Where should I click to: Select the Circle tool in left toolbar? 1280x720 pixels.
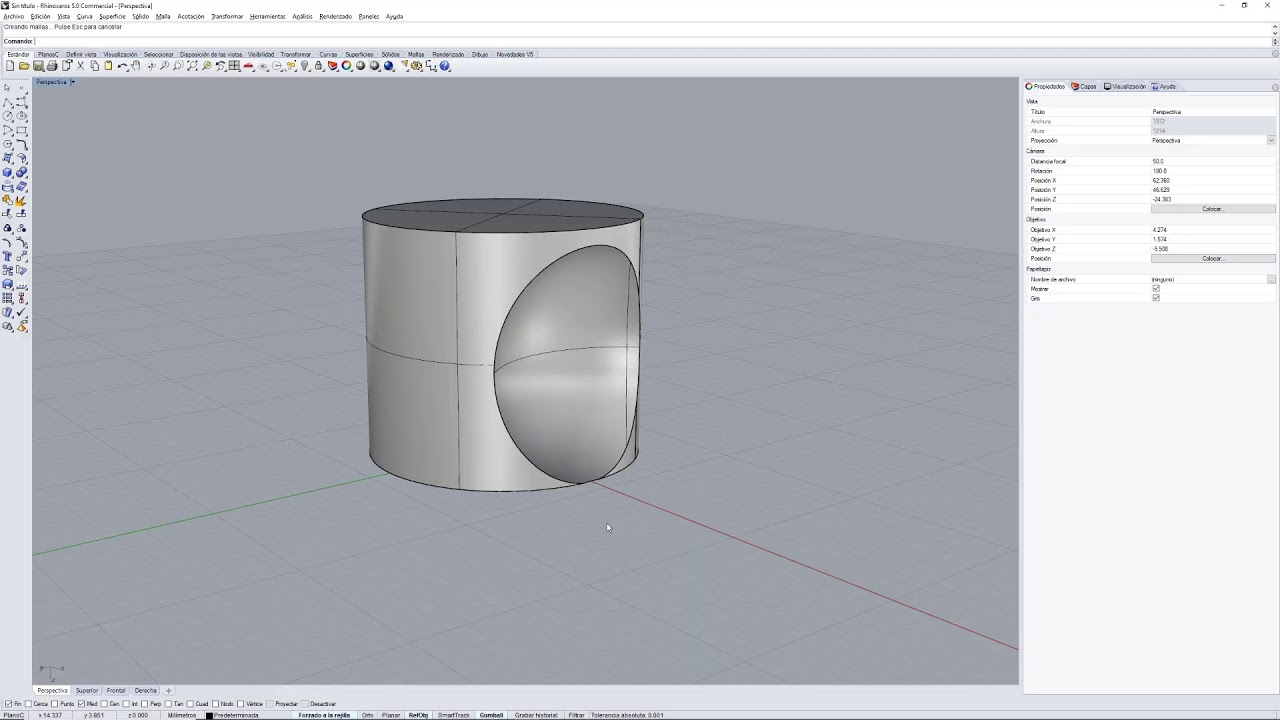point(8,116)
